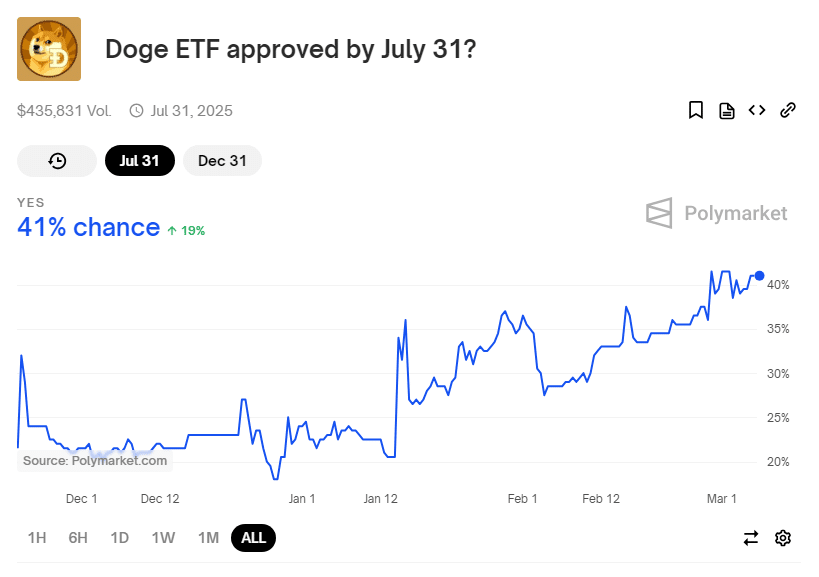Screen dimensions: 819x577
Task: Open the market rules document icon
Action: (x=727, y=111)
